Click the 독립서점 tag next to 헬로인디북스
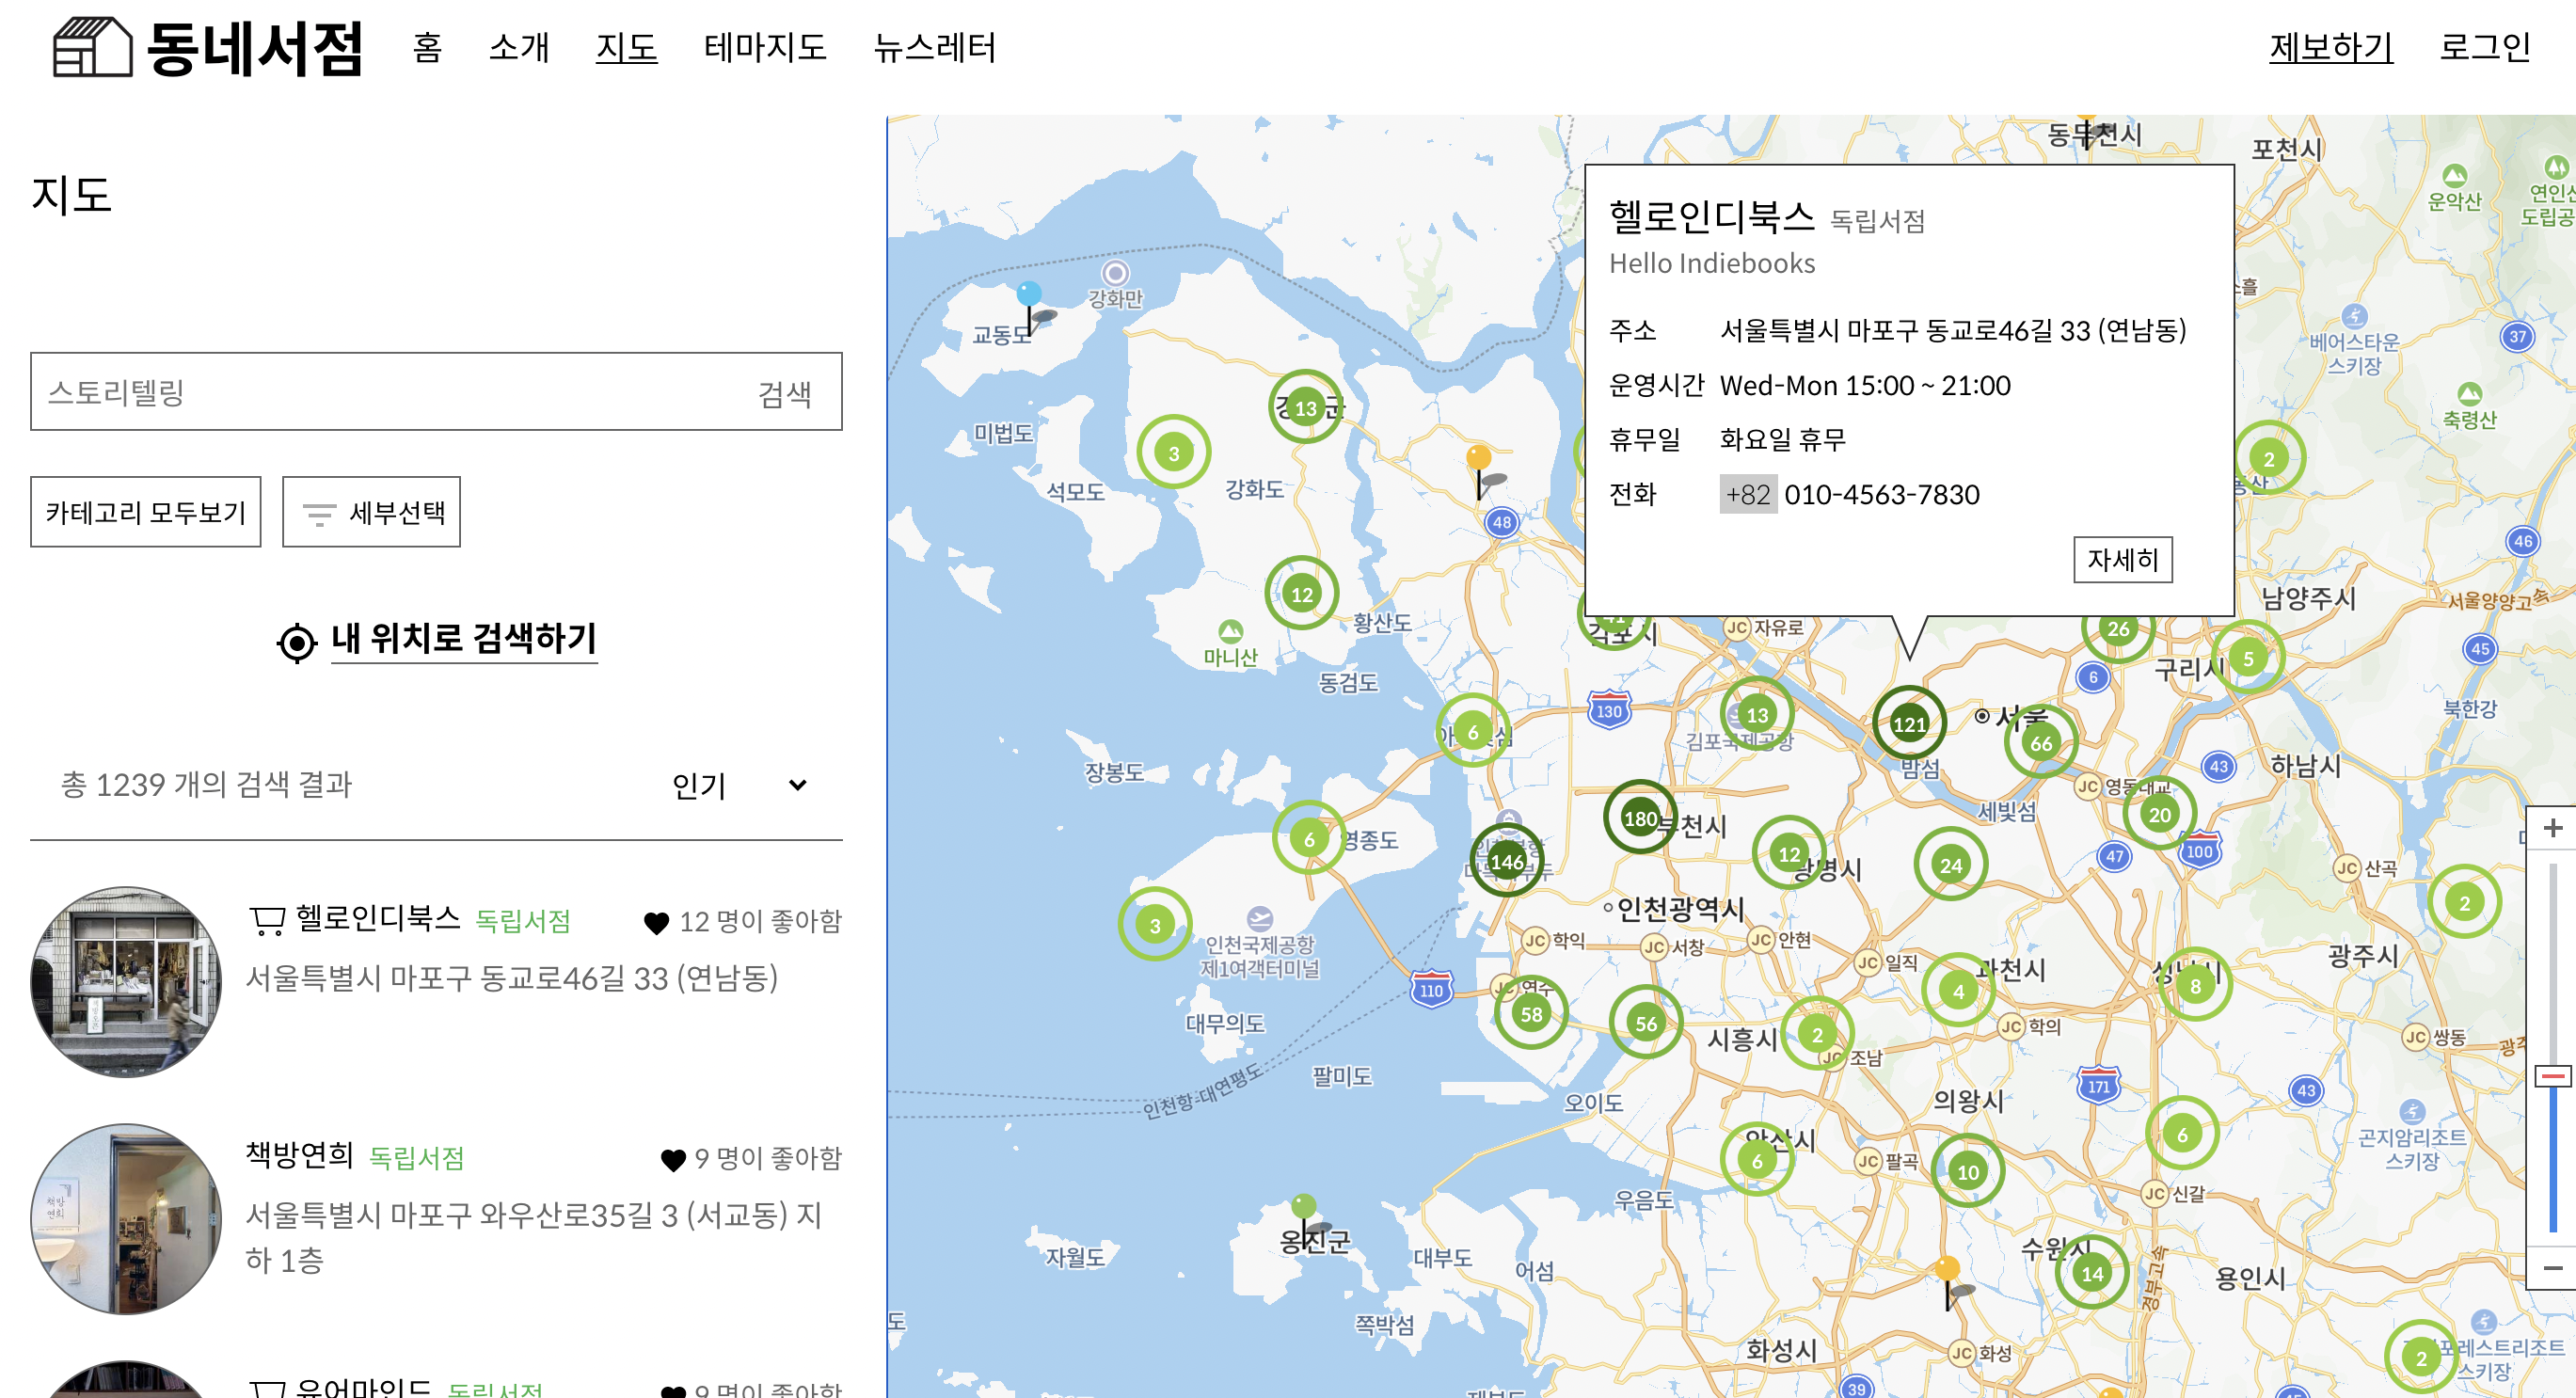This screenshot has width=2576, height=1398. pyautogui.click(x=523, y=920)
